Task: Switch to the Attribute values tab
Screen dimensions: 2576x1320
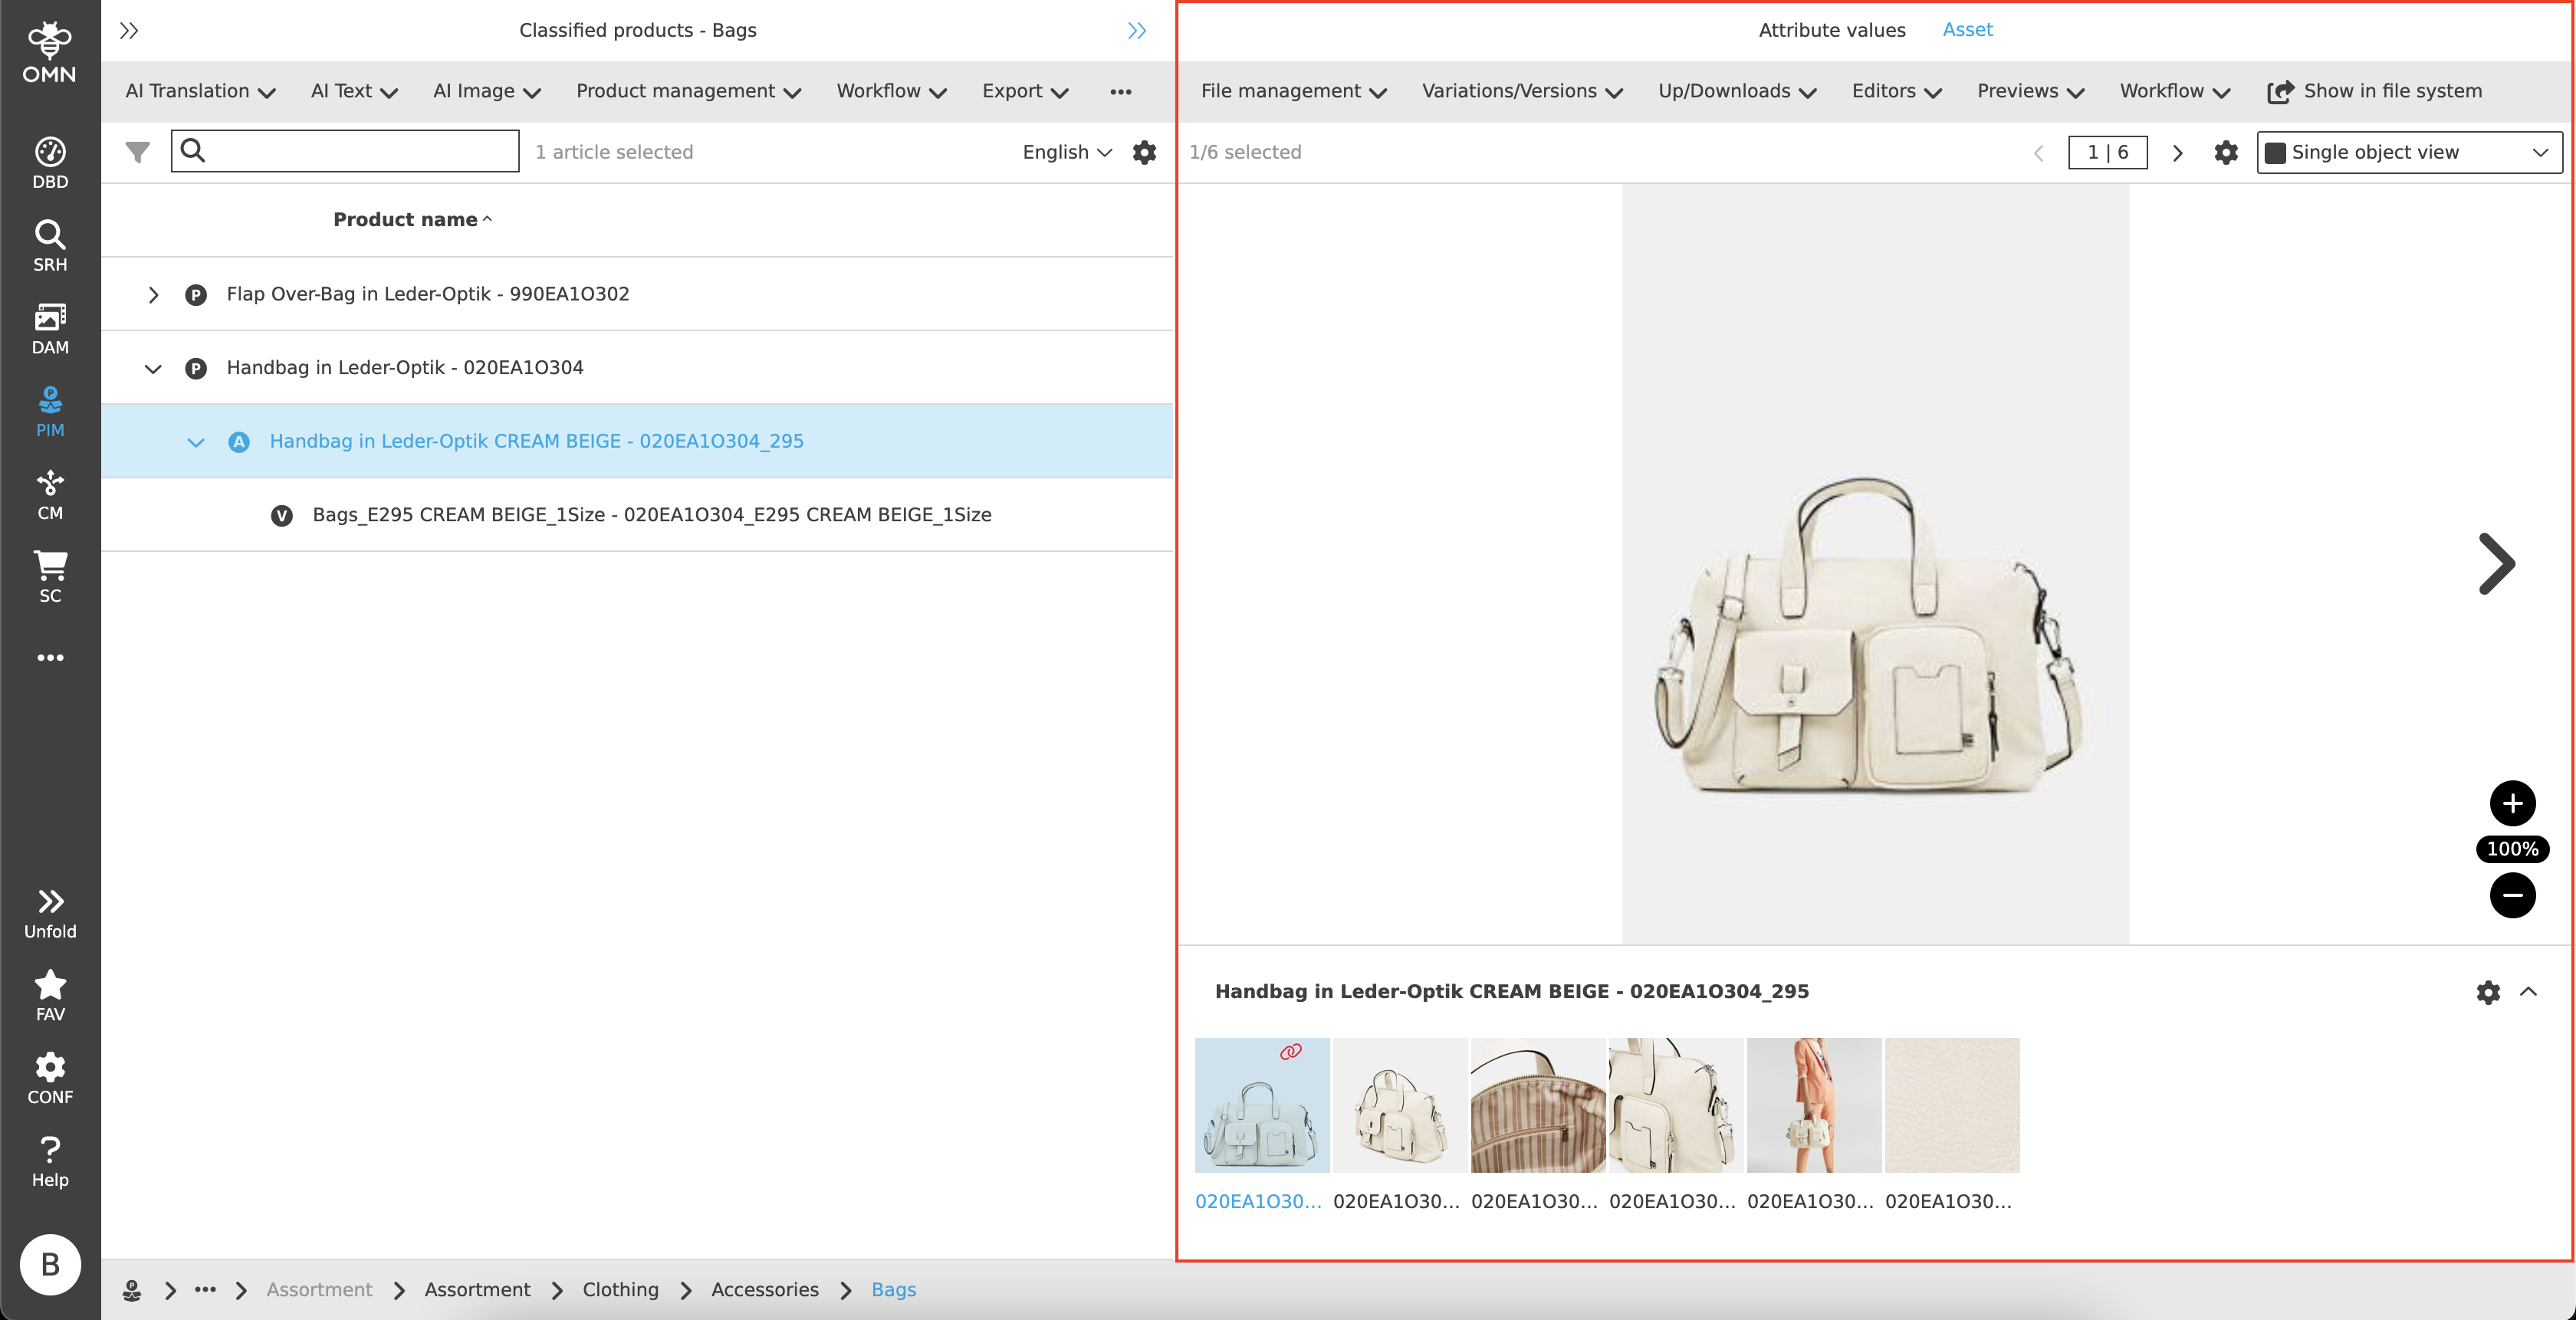Action: (x=1831, y=30)
